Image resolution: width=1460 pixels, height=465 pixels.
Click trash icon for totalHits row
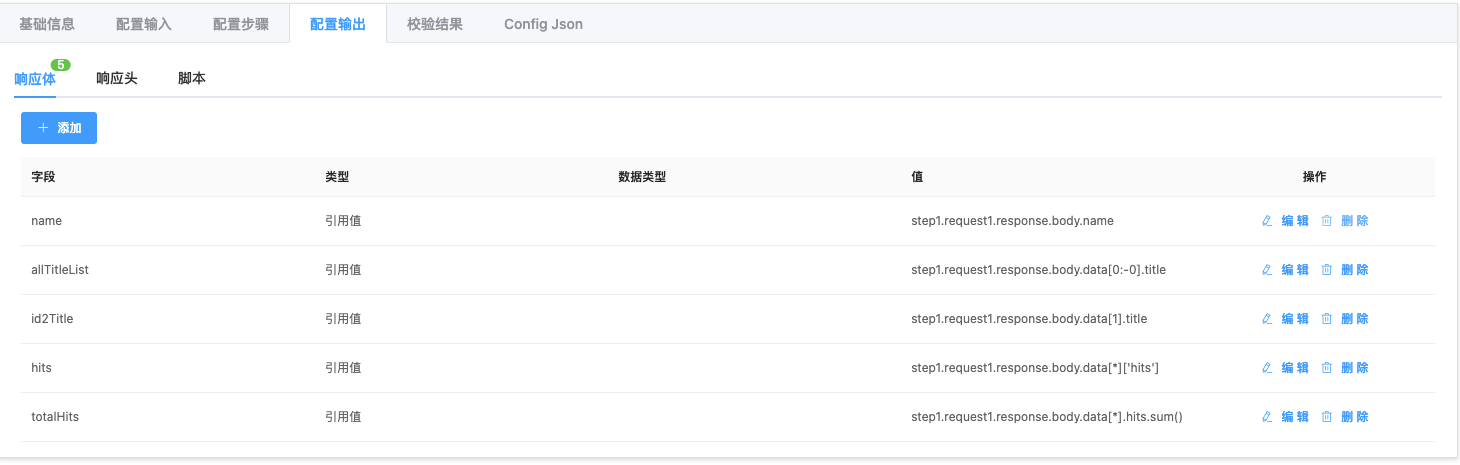click(x=1327, y=417)
